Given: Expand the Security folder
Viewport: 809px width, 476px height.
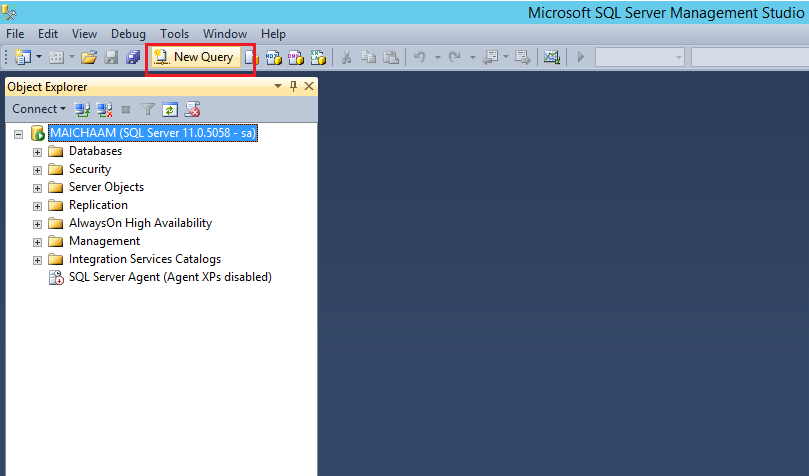Looking at the screenshot, I should click(x=37, y=170).
